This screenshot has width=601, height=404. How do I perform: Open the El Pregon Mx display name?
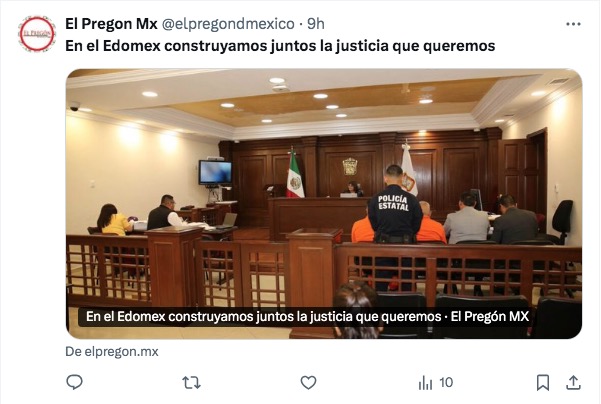click(x=111, y=24)
